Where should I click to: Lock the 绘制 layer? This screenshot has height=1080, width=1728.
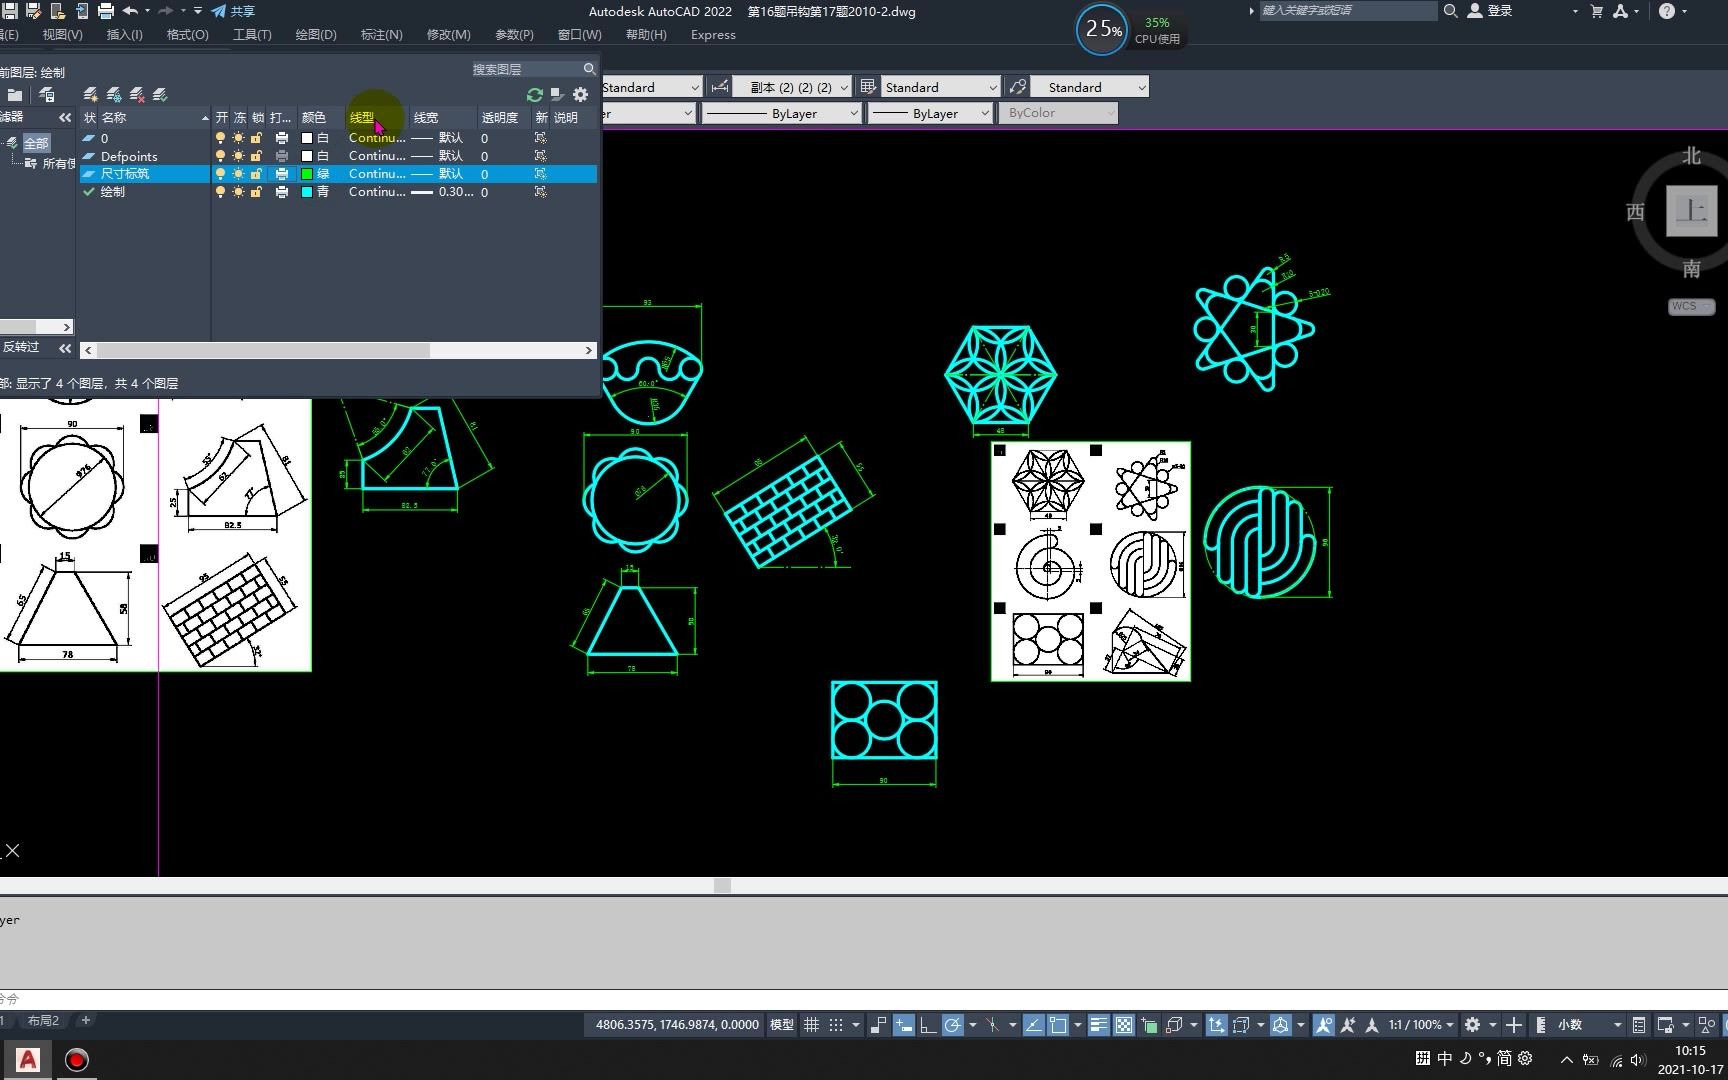257,192
